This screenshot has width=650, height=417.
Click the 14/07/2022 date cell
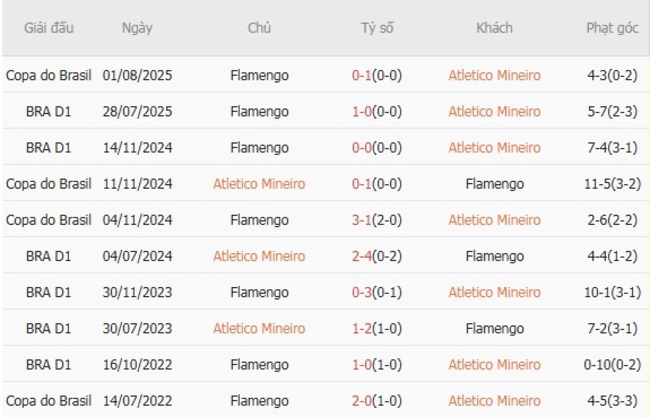pos(137,400)
